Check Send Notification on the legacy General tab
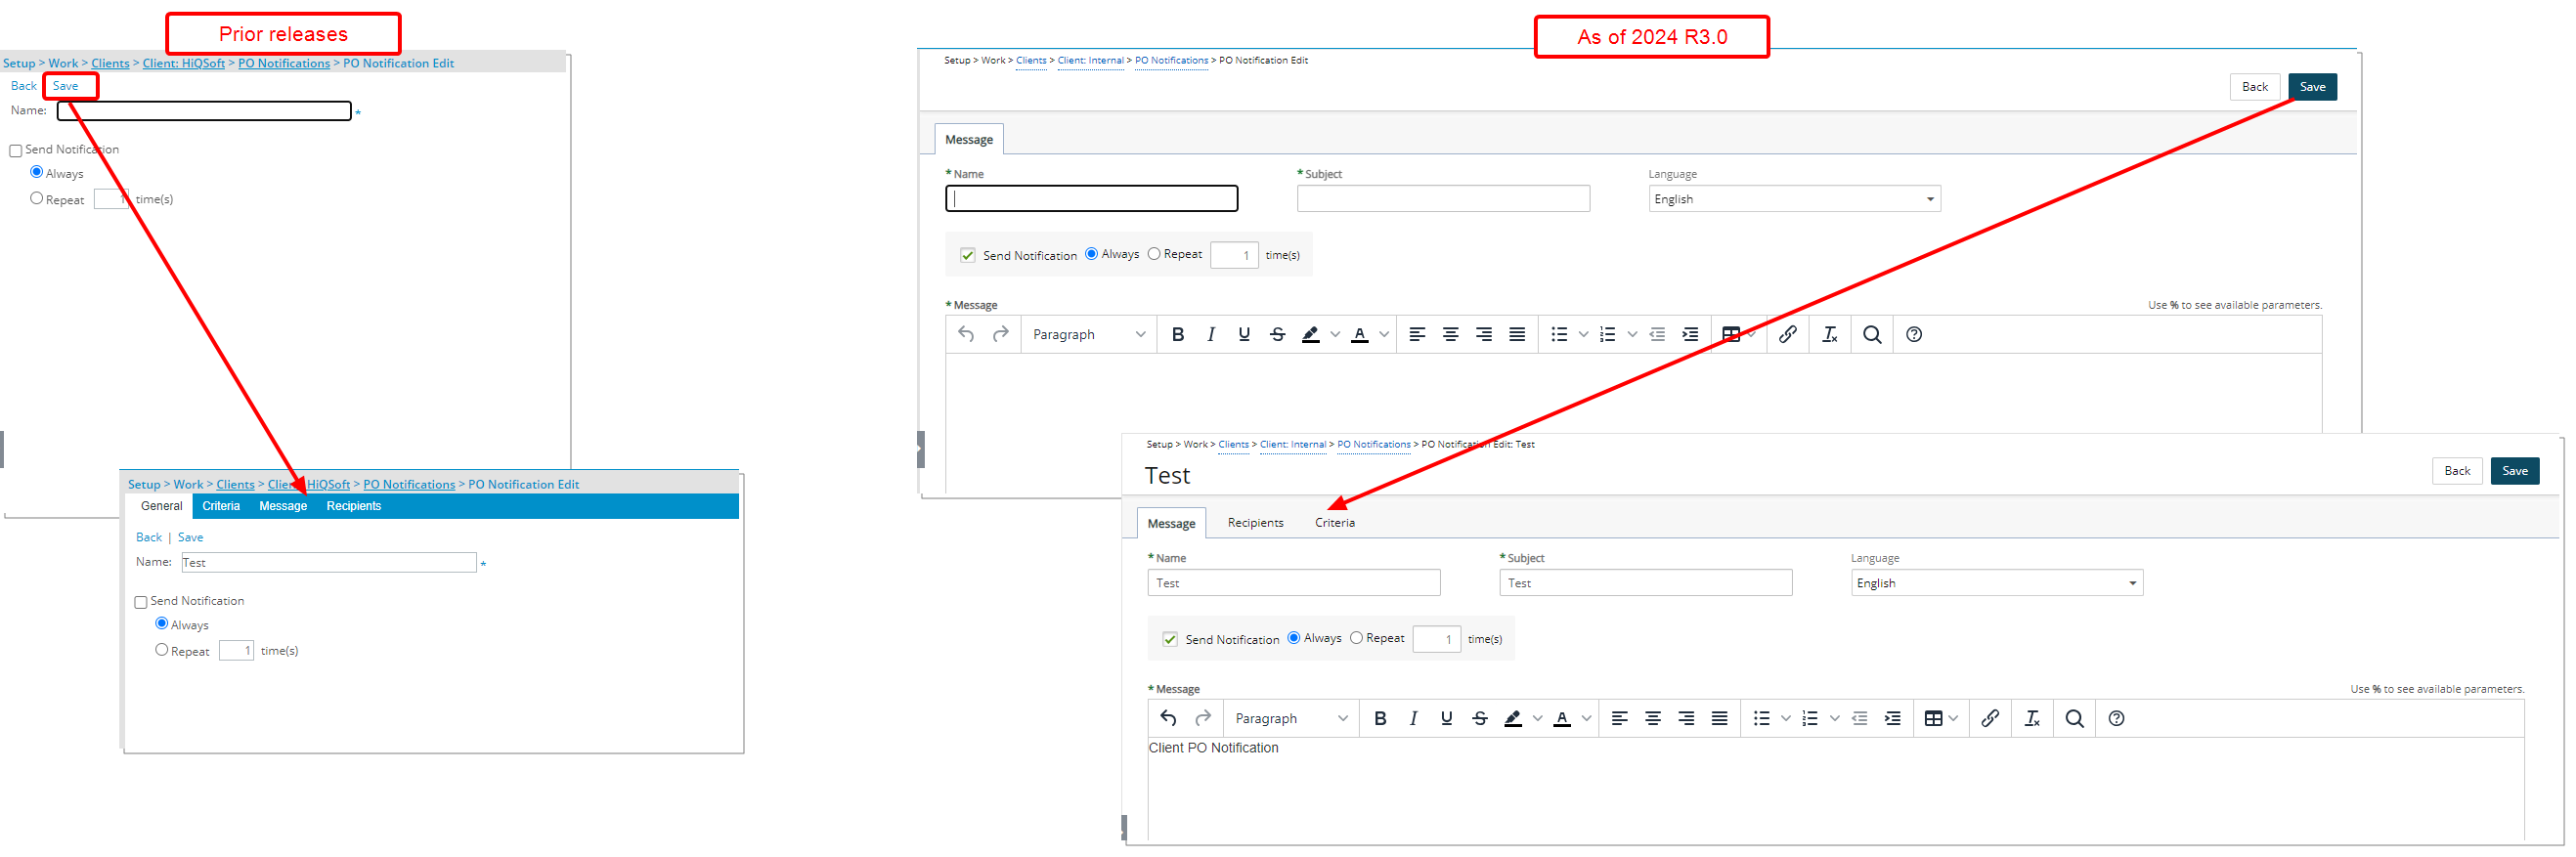This screenshot has width=2576, height=857. pyautogui.click(x=141, y=602)
